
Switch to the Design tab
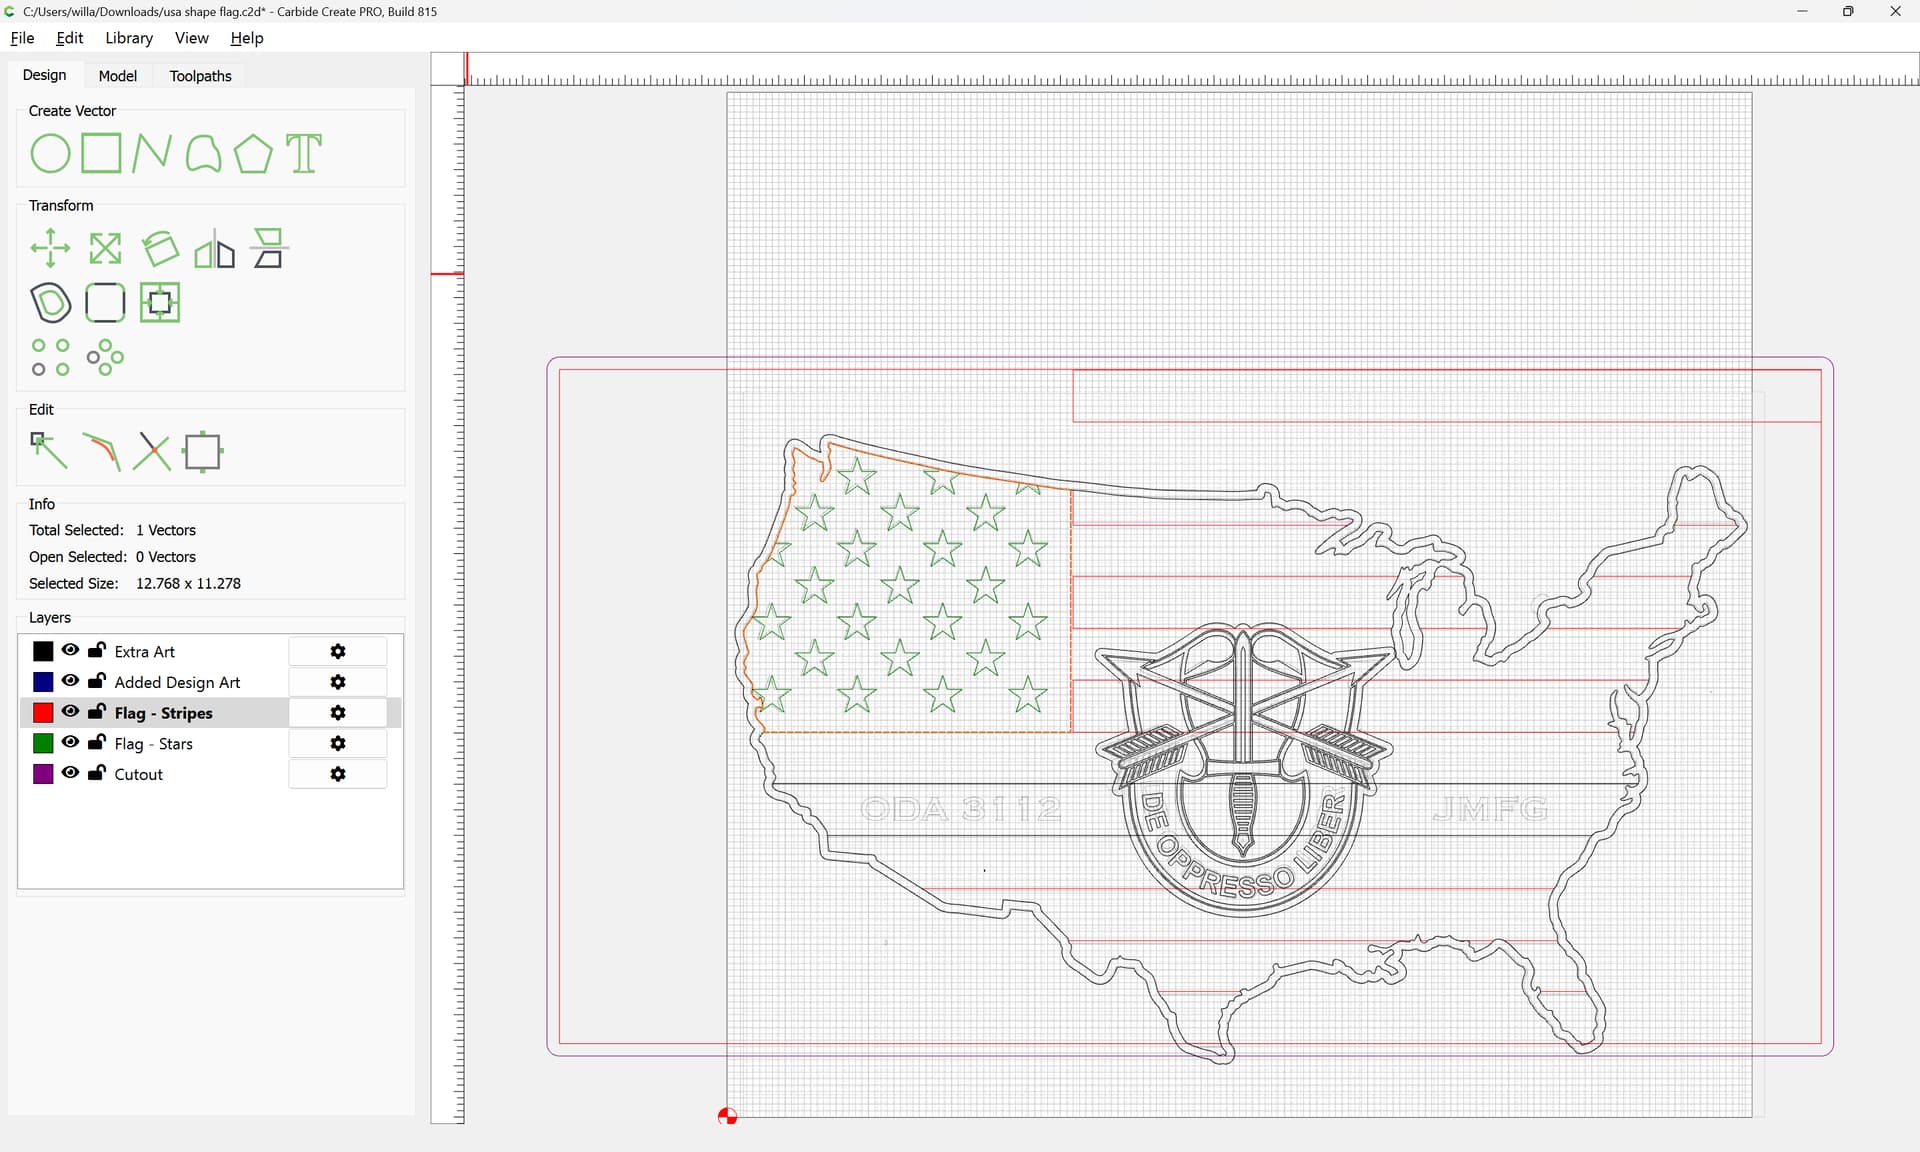click(45, 75)
